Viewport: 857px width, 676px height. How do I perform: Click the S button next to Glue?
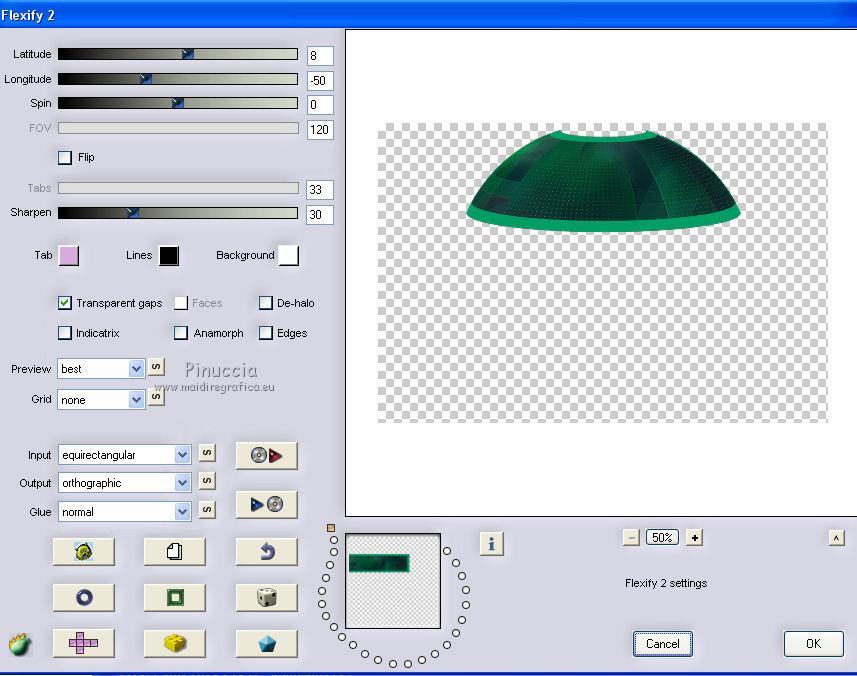(207, 509)
